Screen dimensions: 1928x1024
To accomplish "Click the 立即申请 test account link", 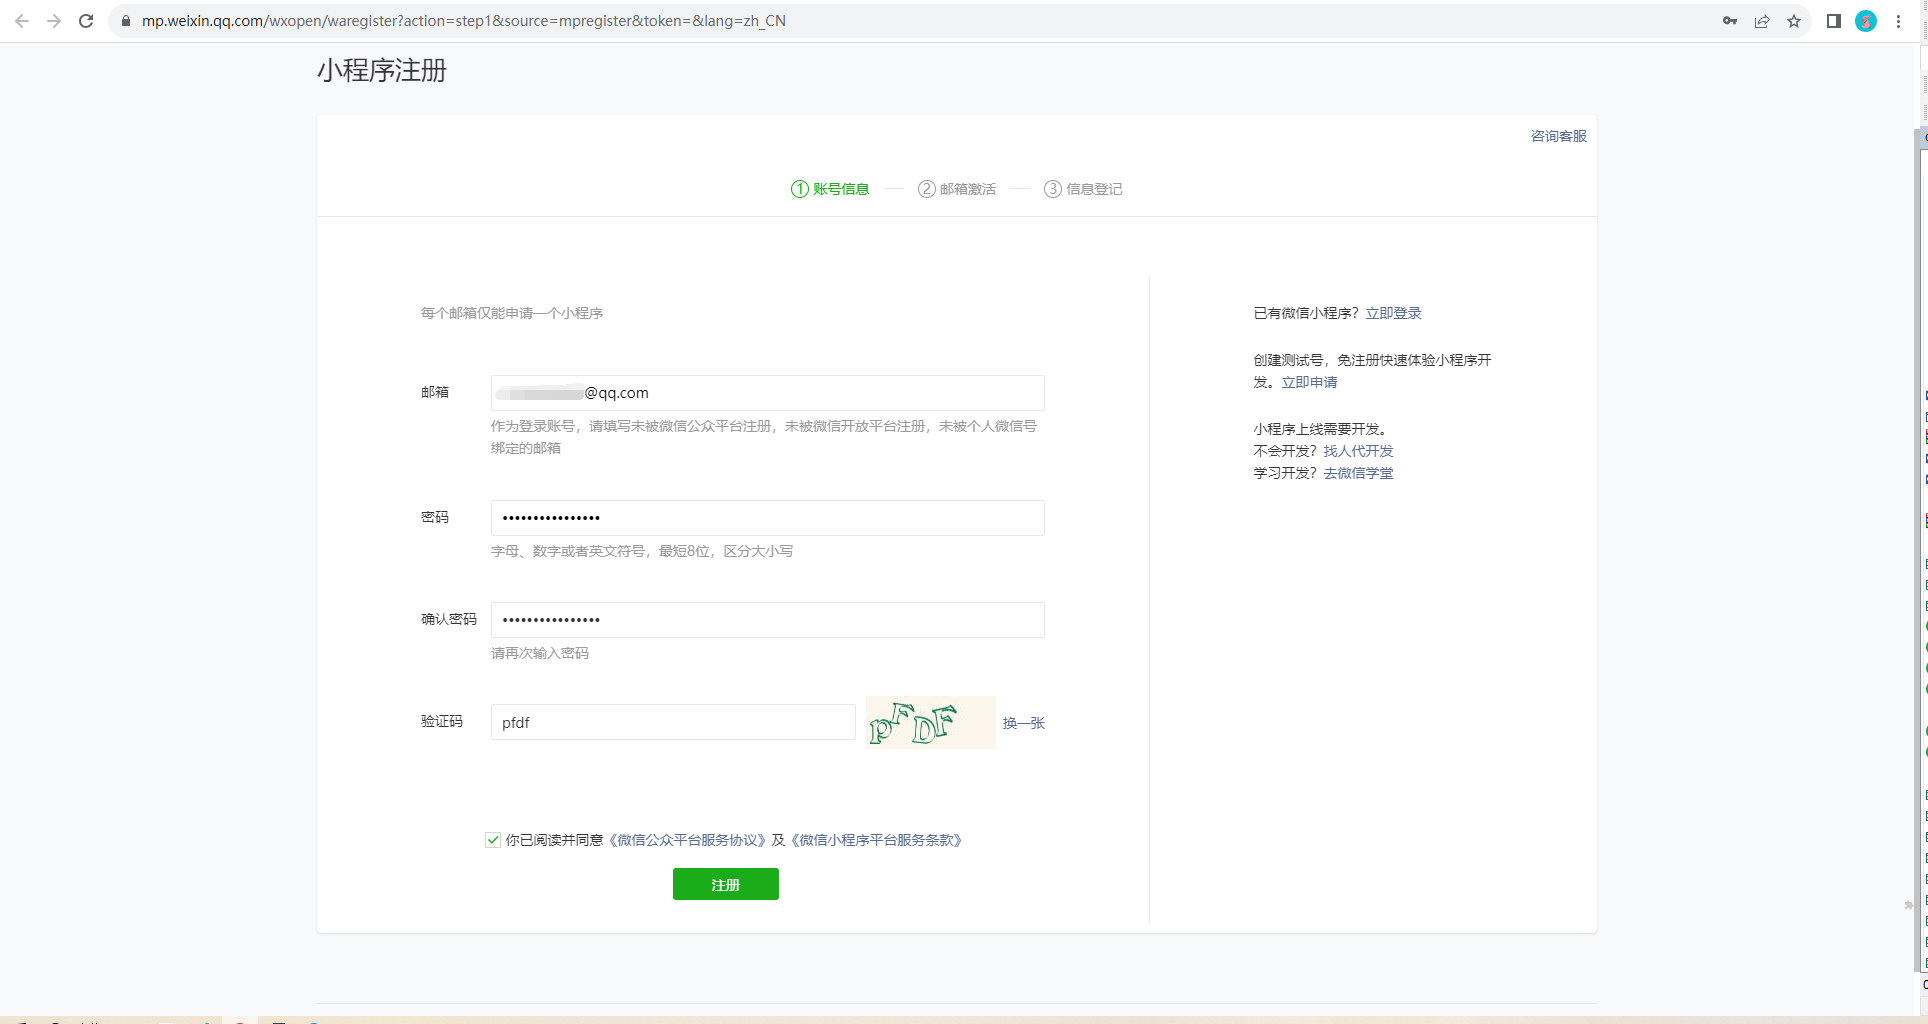I will (1309, 382).
